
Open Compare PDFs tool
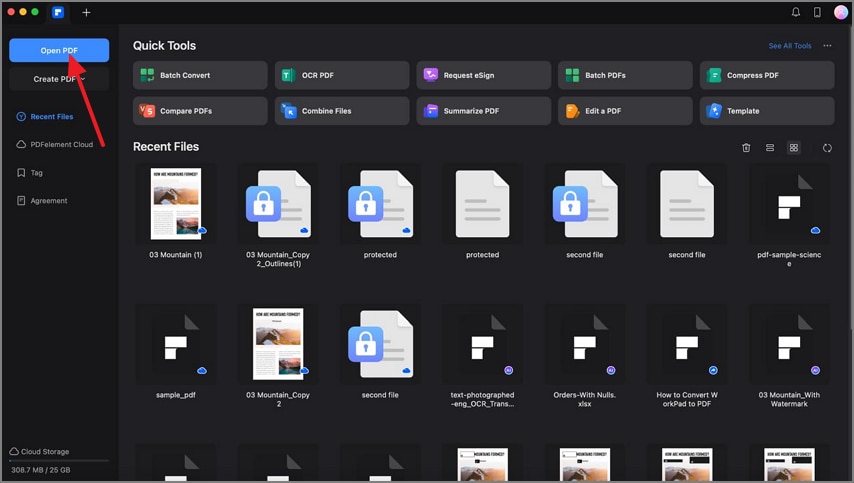pyautogui.click(x=200, y=111)
